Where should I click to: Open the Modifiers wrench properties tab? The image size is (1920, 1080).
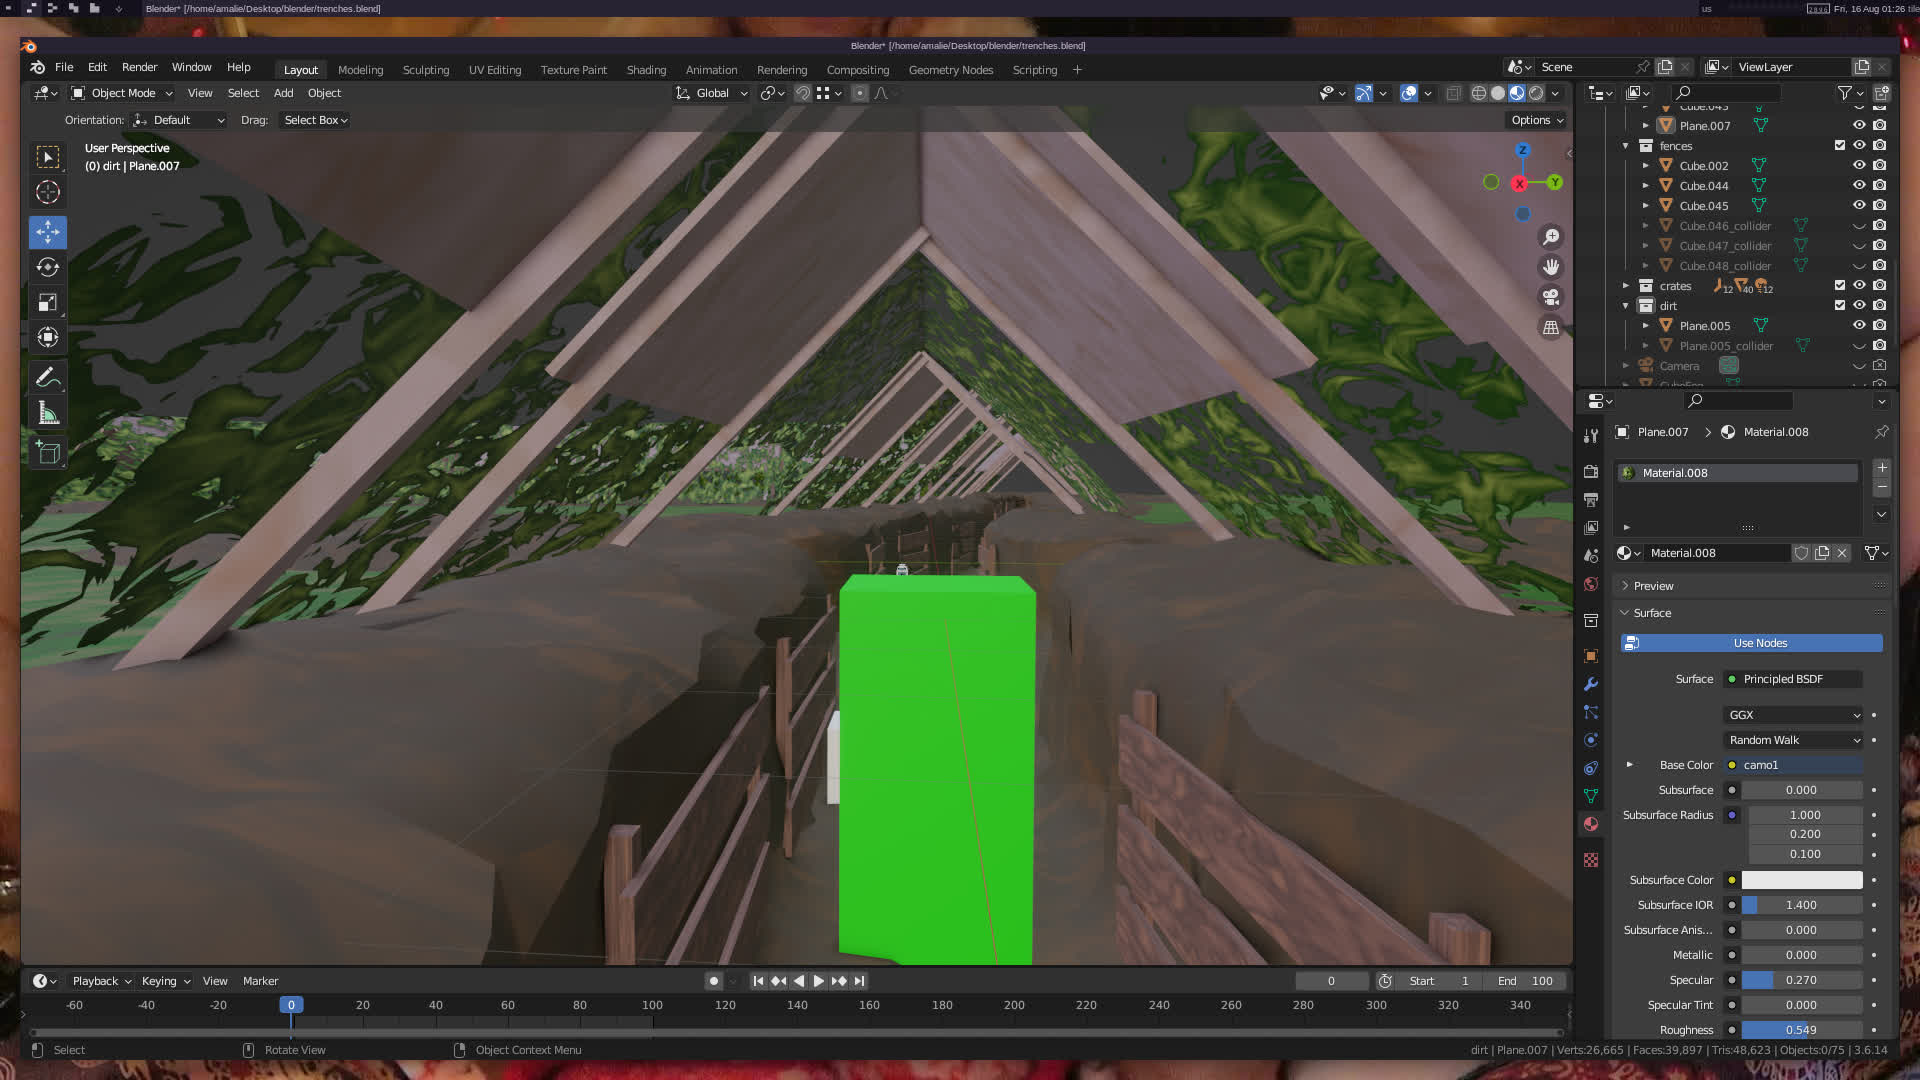pos(1591,684)
